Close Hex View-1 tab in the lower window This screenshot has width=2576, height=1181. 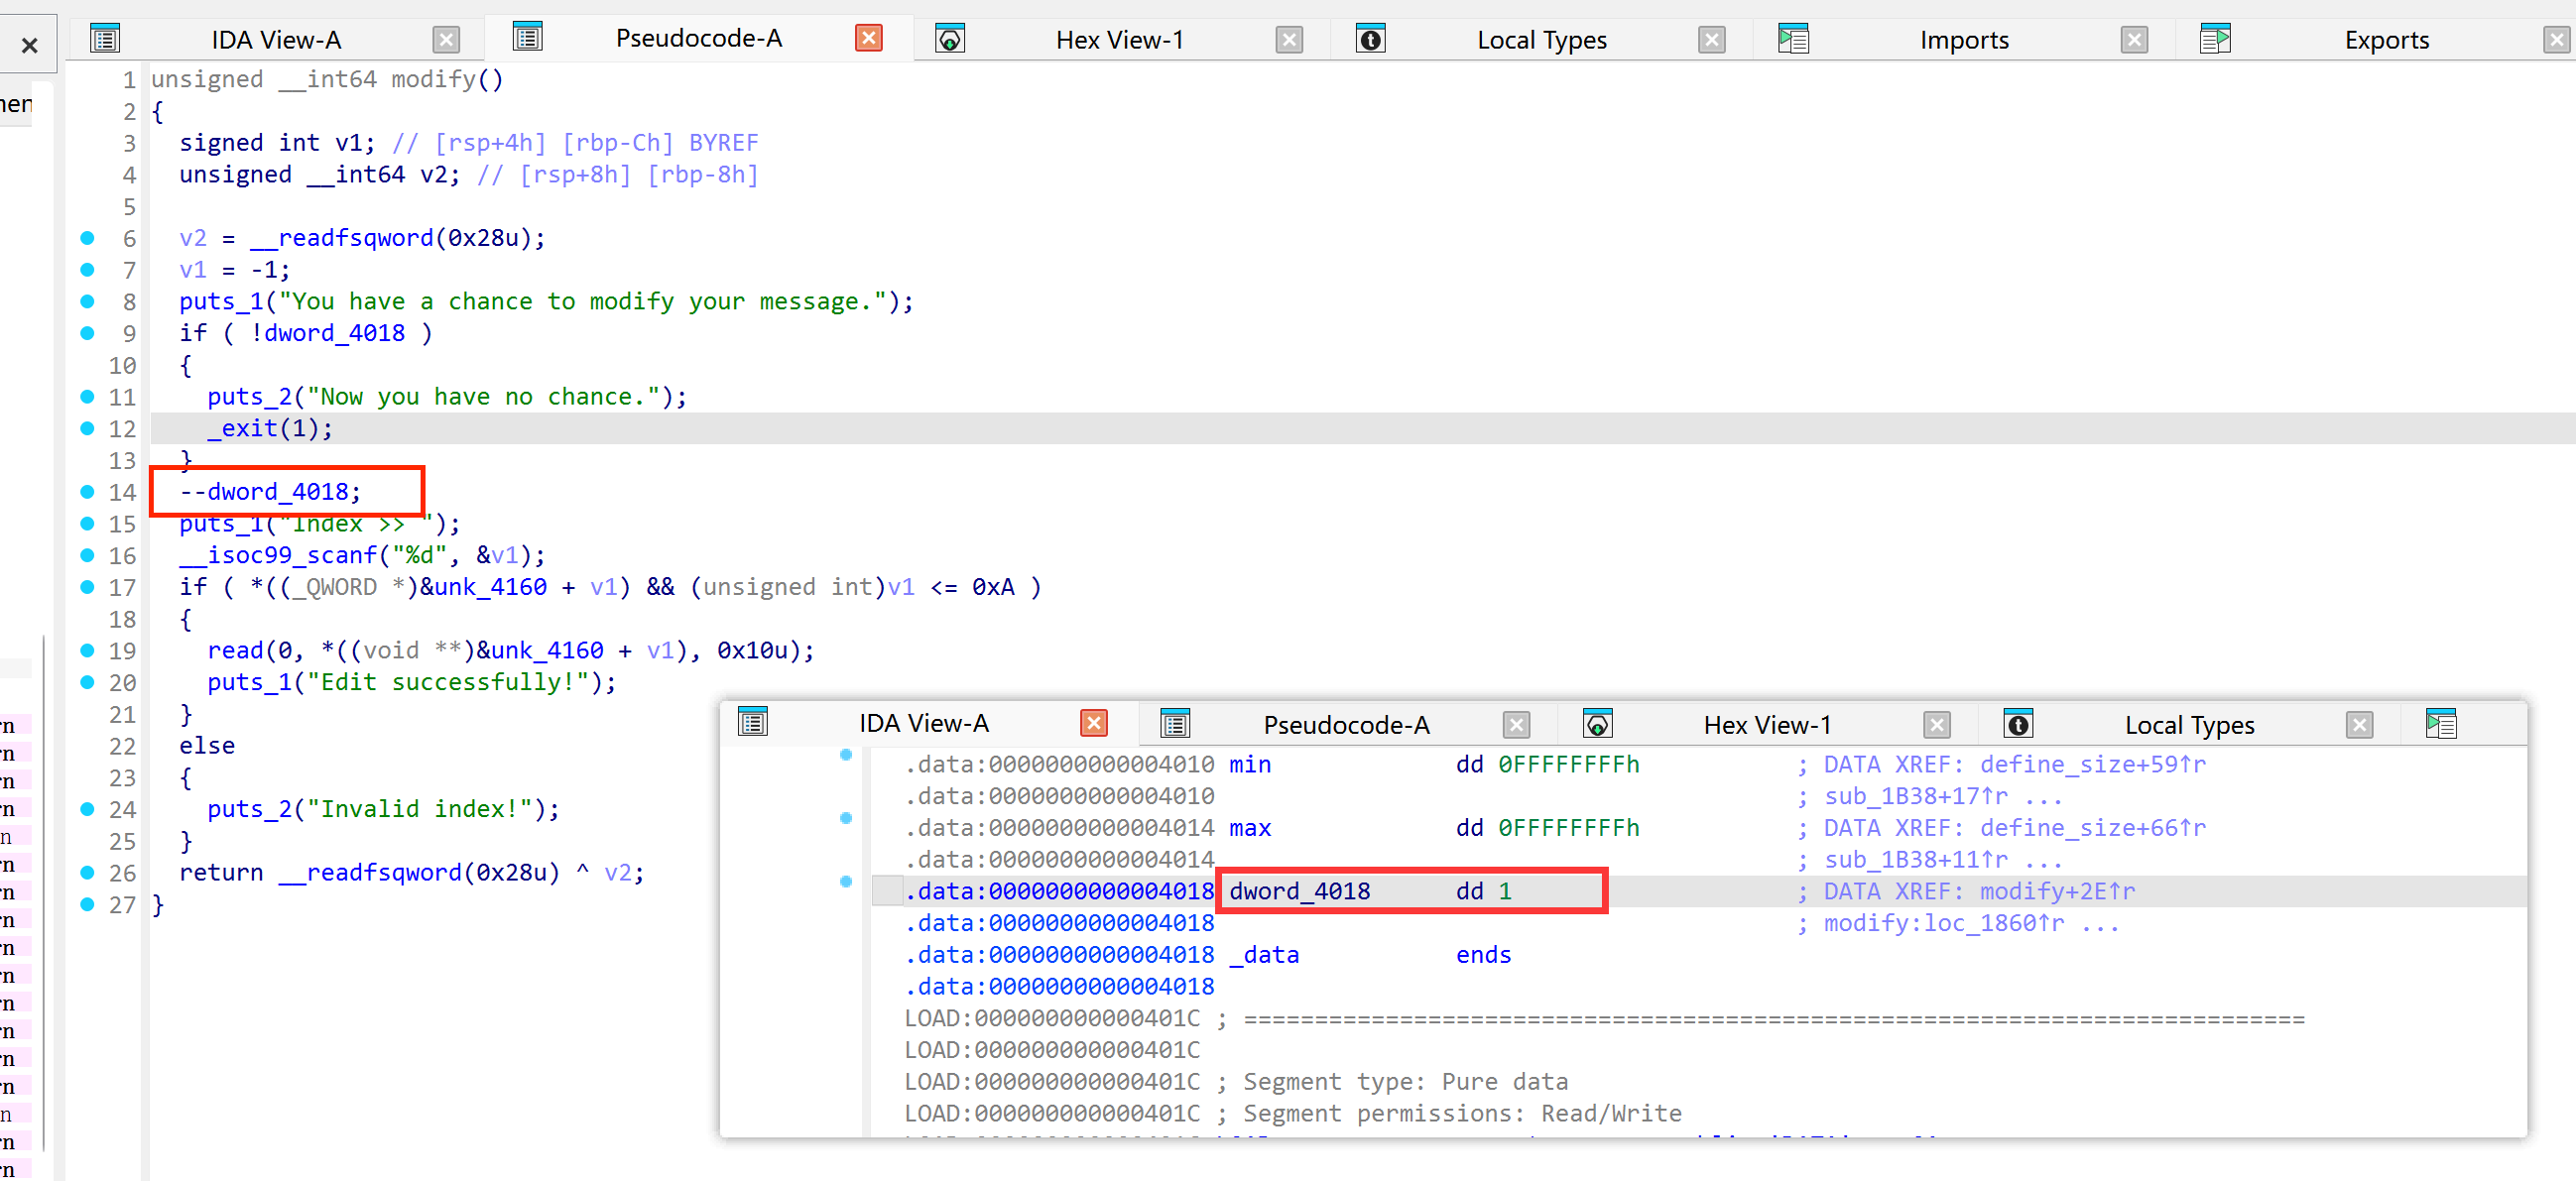coord(1937,725)
